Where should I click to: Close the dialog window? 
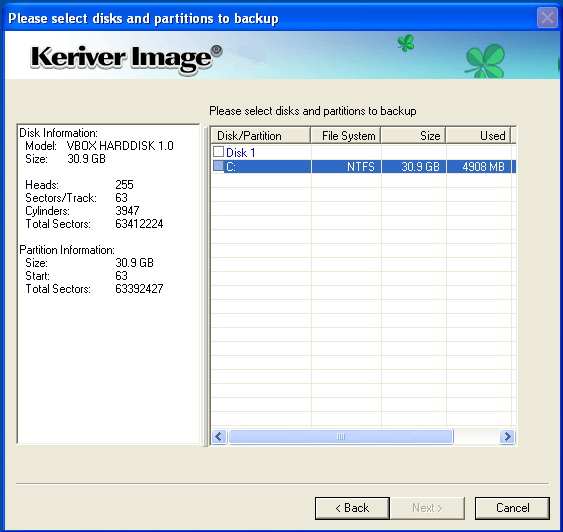point(547,17)
